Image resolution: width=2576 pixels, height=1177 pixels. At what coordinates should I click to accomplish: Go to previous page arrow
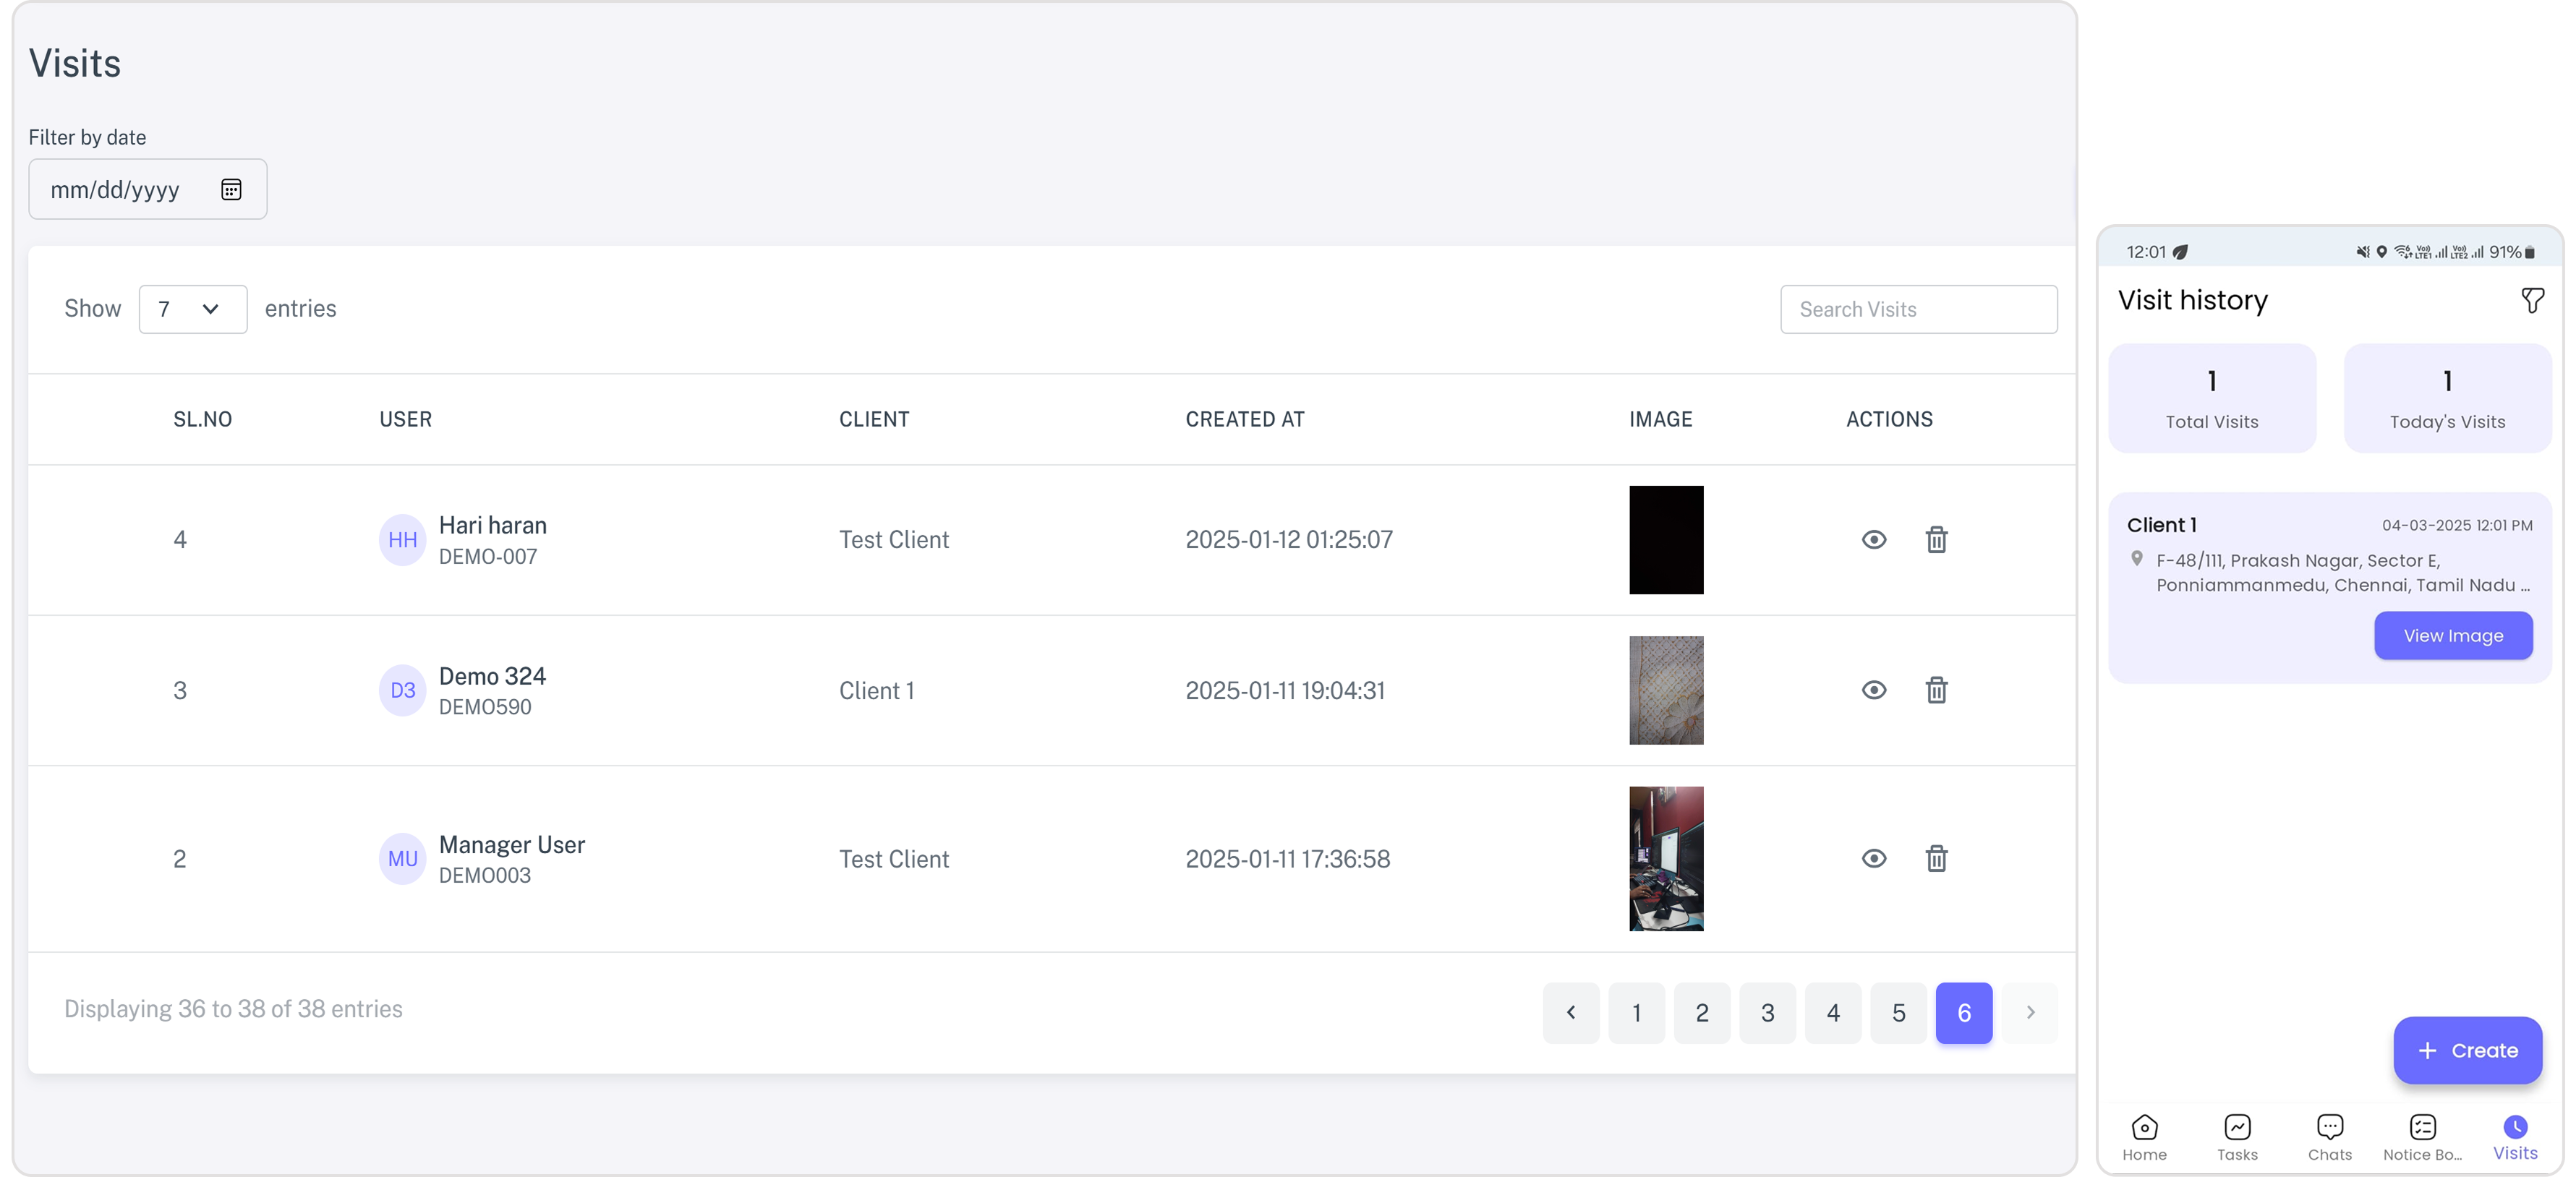tap(1570, 1013)
